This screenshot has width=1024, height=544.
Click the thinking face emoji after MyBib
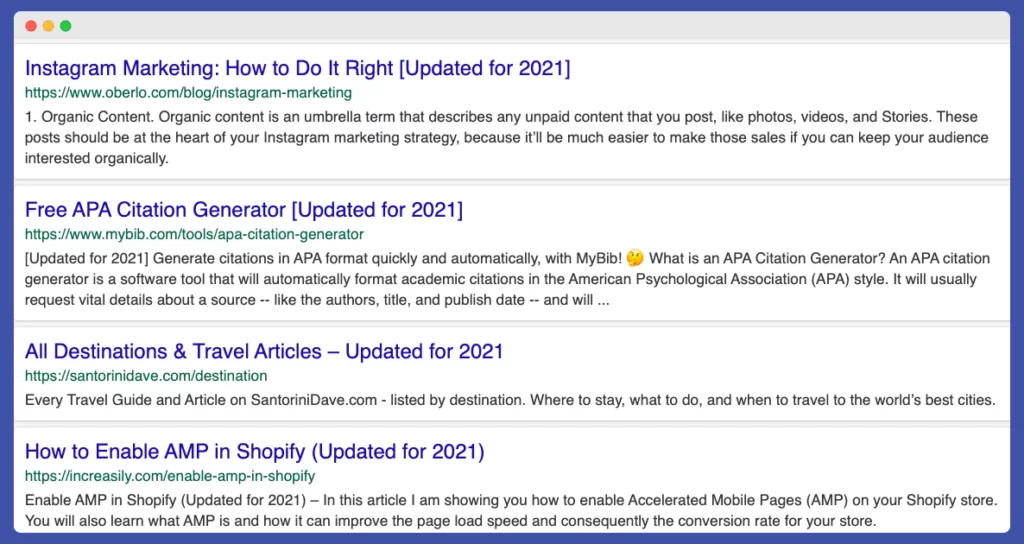pyautogui.click(x=635, y=258)
